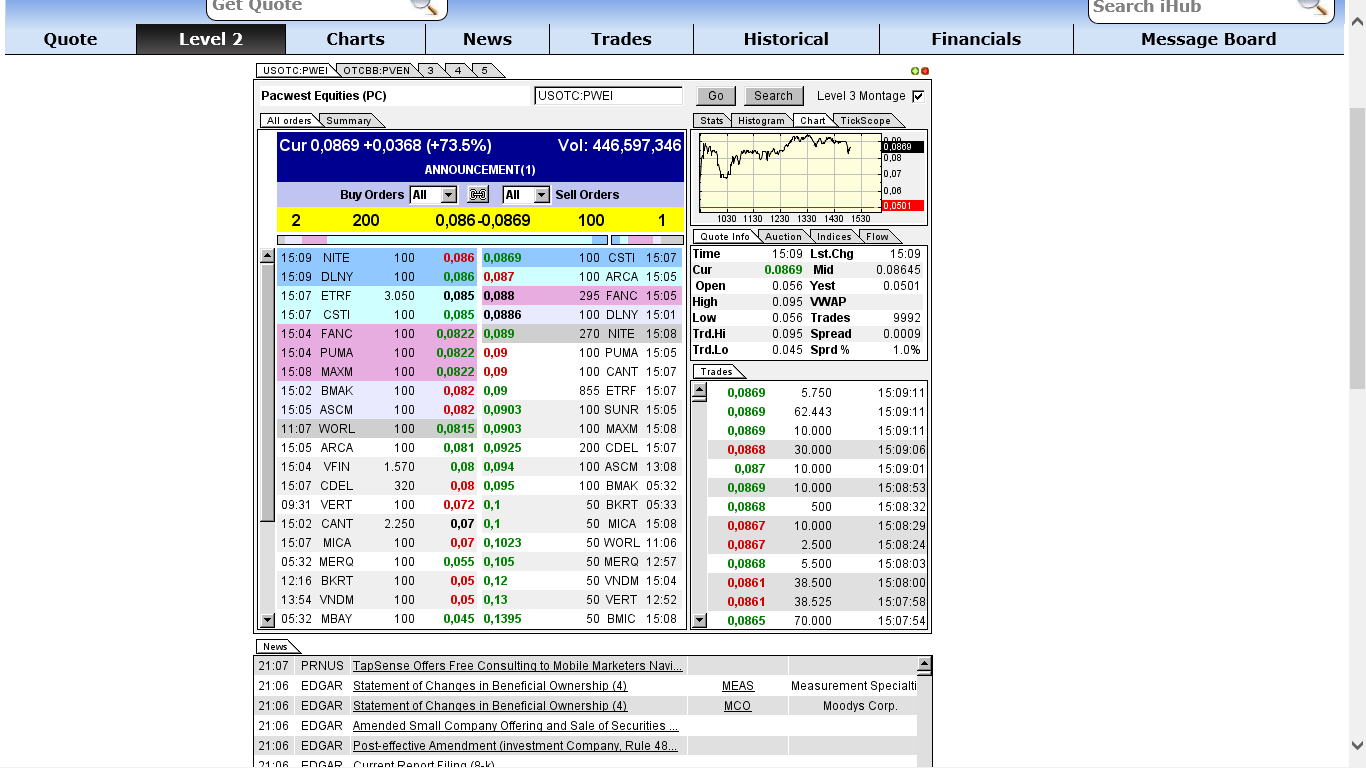Image resolution: width=1366 pixels, height=768 pixels.
Task: Select the USOTC:PWEI montage tab
Action: pos(295,71)
